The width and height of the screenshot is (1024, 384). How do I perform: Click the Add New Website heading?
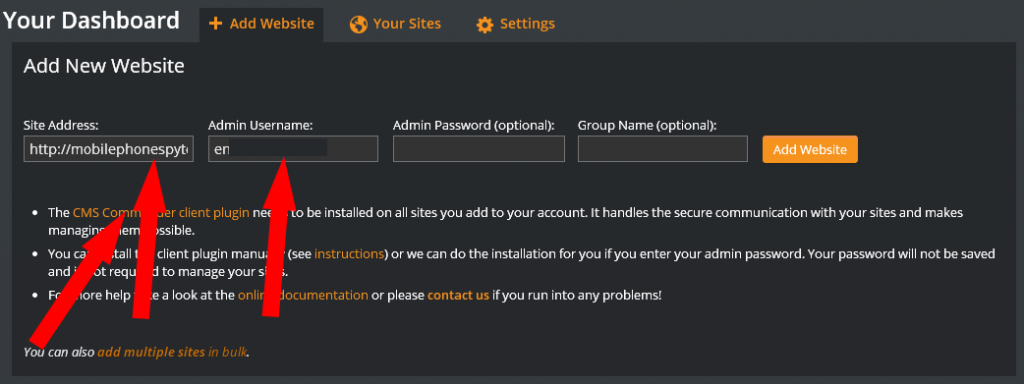coord(104,66)
